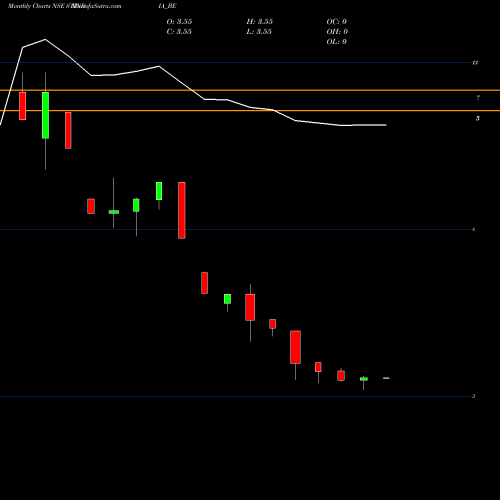Click the 'OH: 0' readout
Image resolution: width=500 pixels, height=500 pixels.
click(x=337, y=32)
